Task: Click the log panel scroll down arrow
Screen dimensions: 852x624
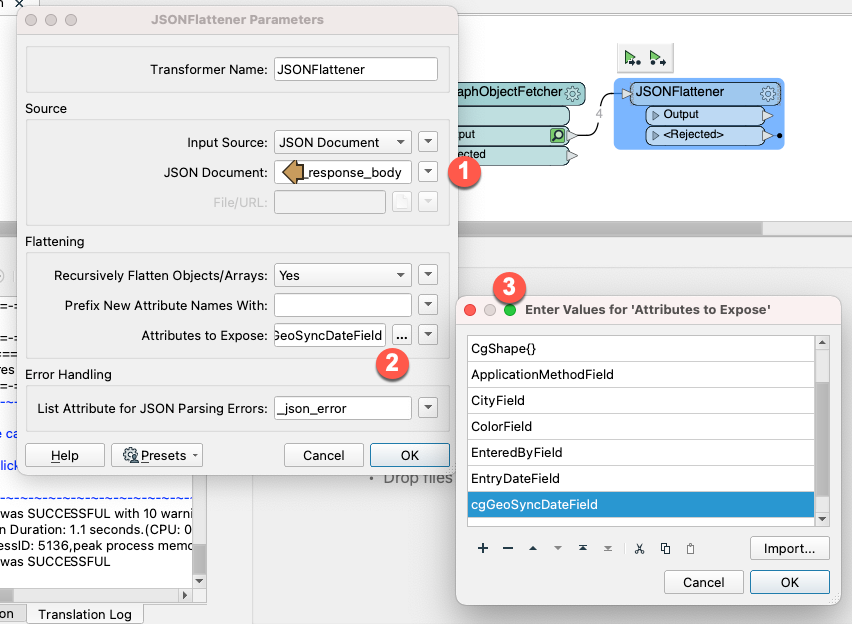Action: click(x=199, y=581)
